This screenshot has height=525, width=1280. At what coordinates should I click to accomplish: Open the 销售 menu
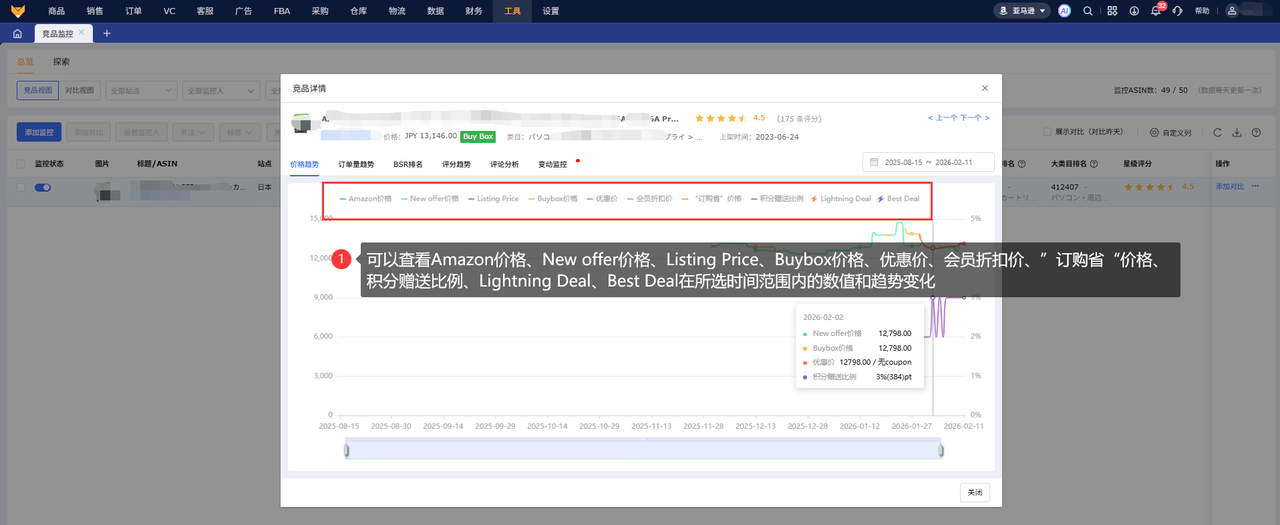click(95, 11)
